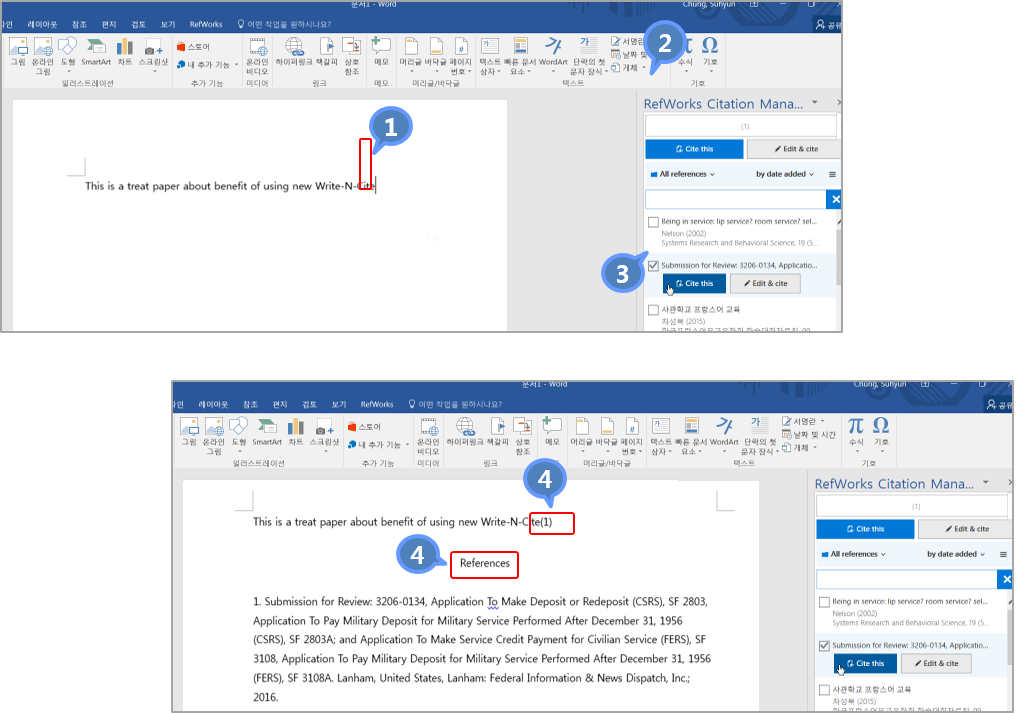1024x713 pixels.
Task: Click 날짜 및 시간 in the bottom window ribbon
Action: (809, 435)
